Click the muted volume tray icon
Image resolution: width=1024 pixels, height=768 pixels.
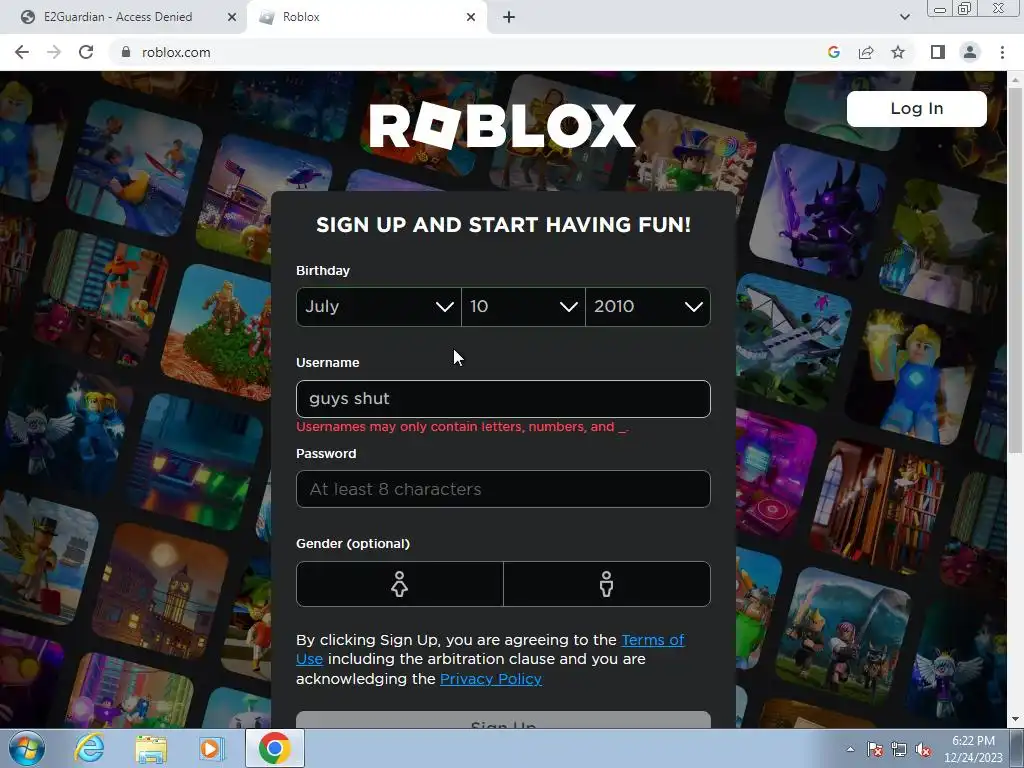[x=923, y=749]
